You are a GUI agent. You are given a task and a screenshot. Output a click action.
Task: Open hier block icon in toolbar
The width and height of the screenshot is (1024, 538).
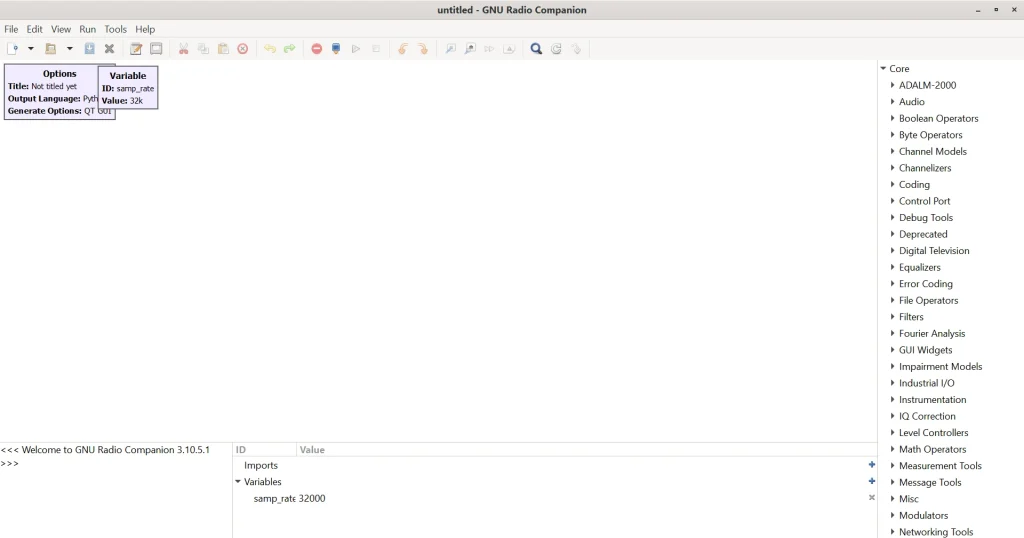point(576,49)
